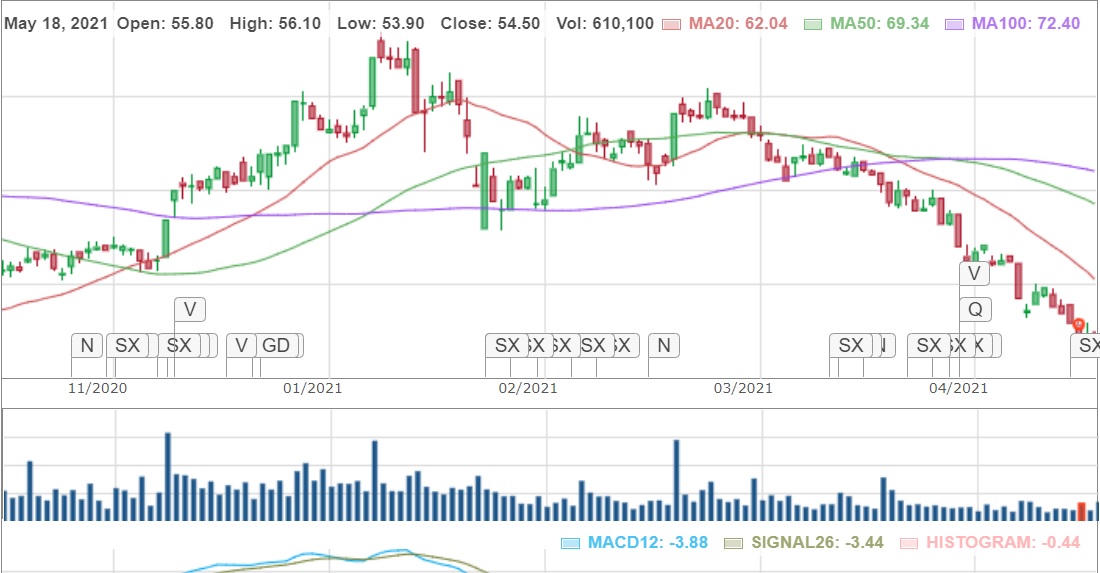Click the first SX marker beside N
The image size is (1100, 573).
pyautogui.click(x=127, y=346)
